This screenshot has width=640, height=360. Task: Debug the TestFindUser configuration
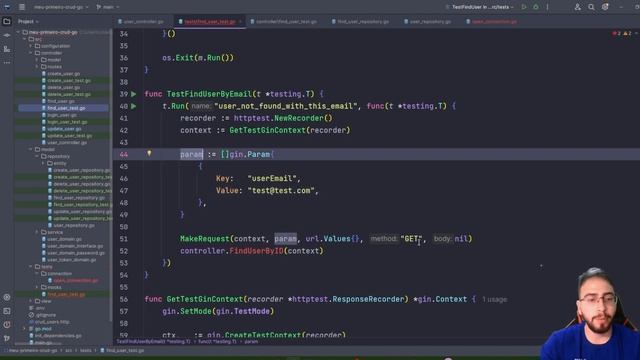pyautogui.click(x=536, y=7)
